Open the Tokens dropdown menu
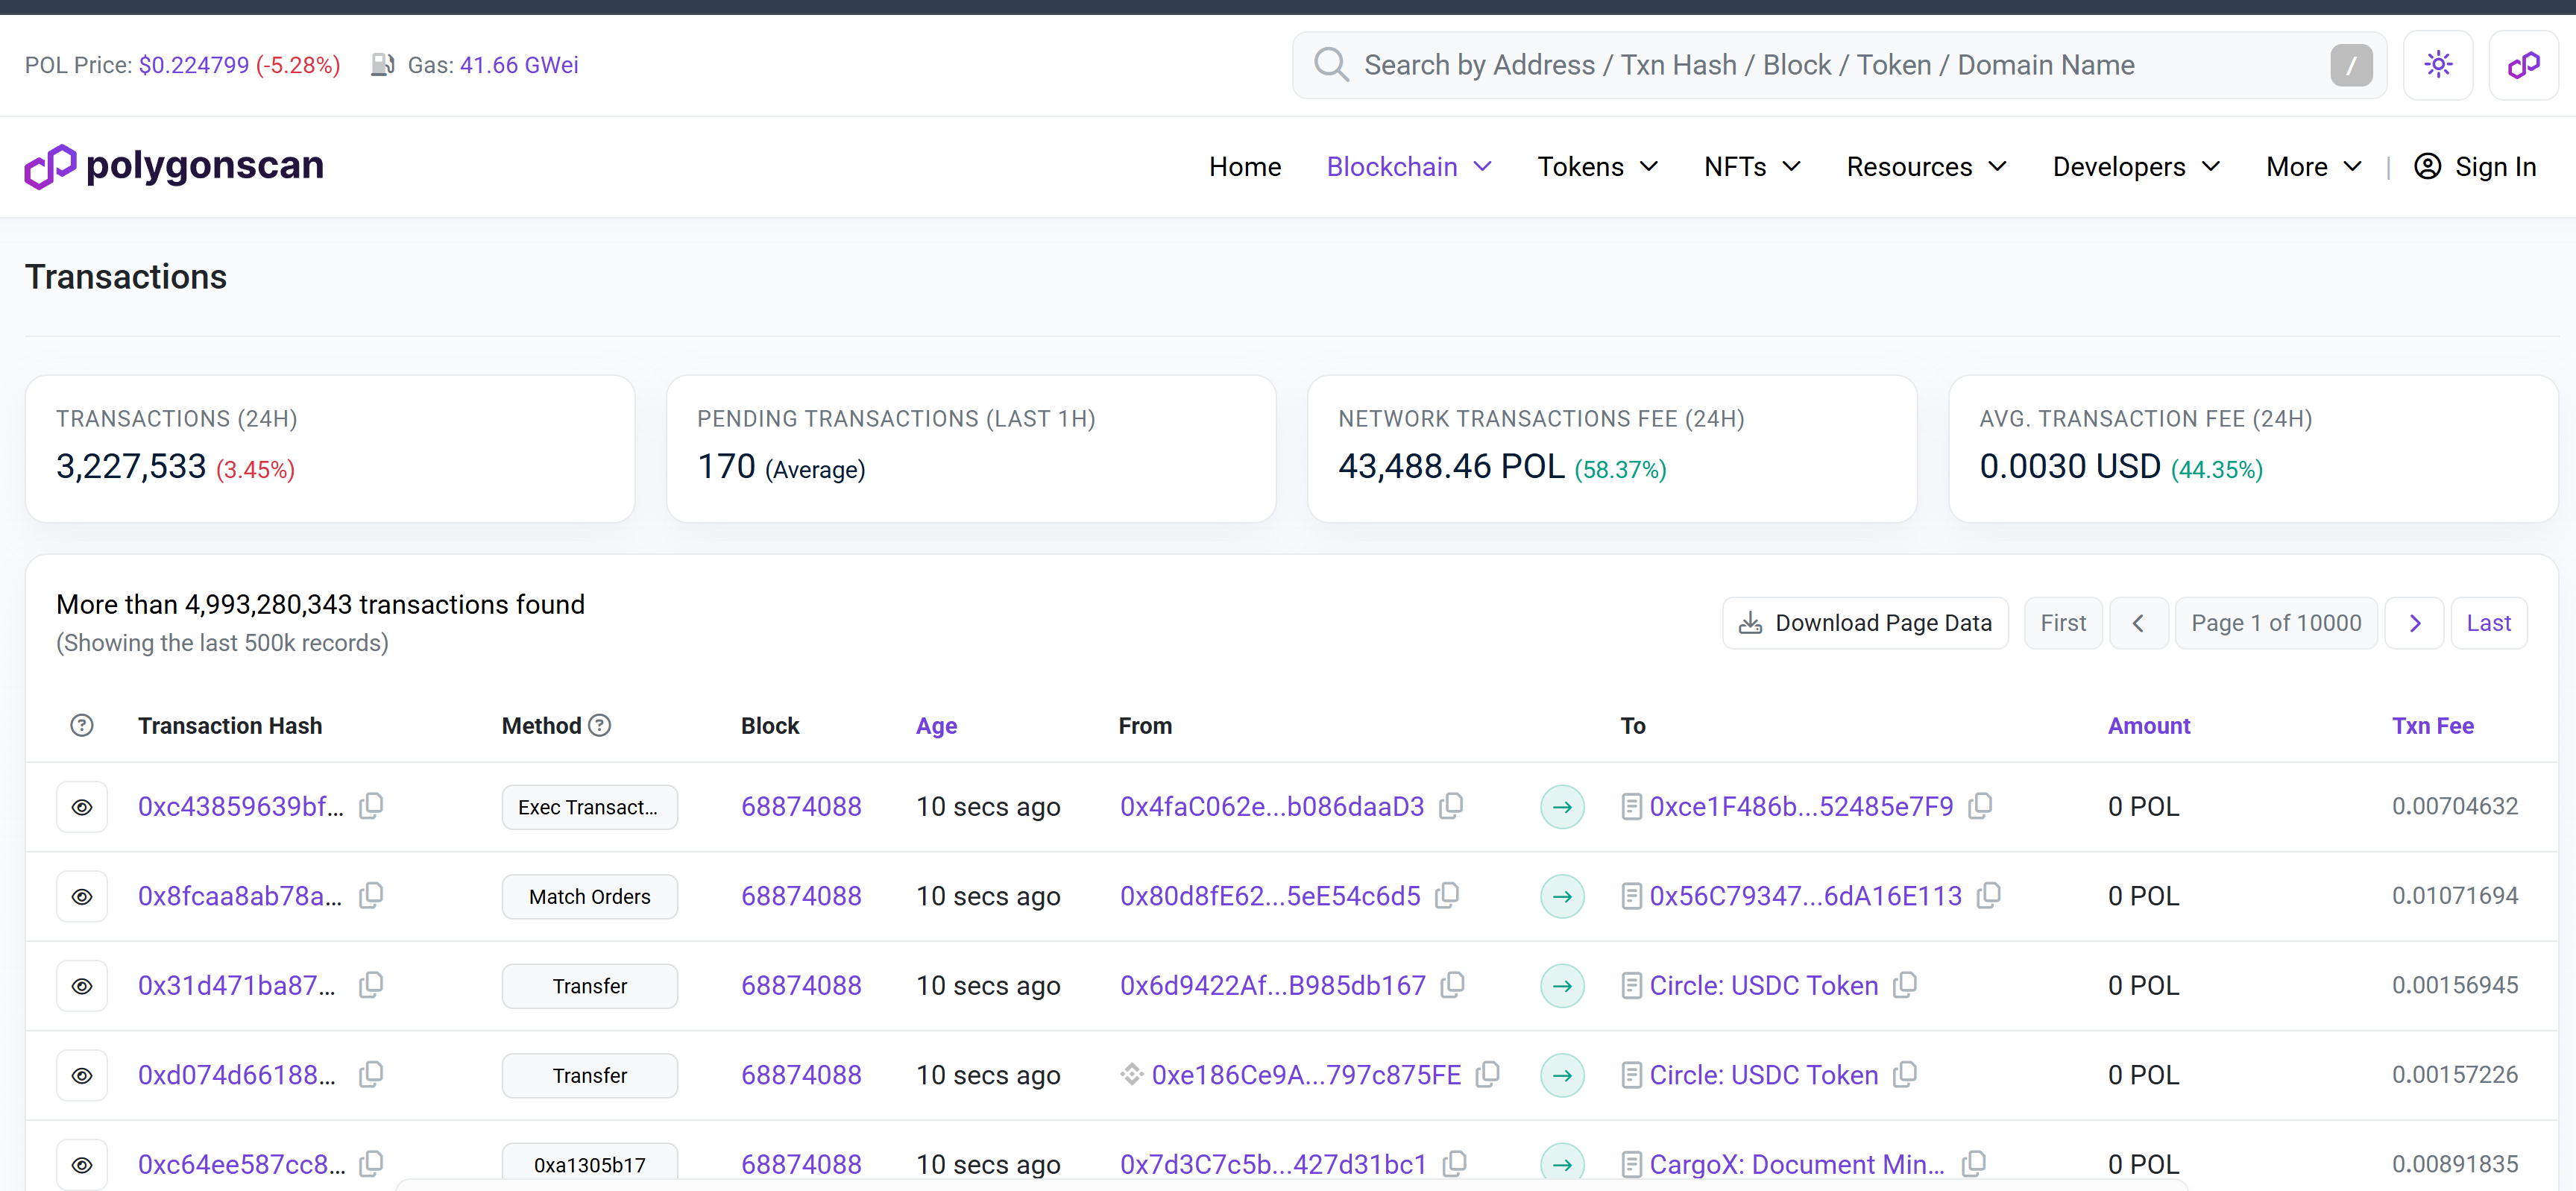Image resolution: width=2576 pixels, height=1191 pixels. (1597, 166)
